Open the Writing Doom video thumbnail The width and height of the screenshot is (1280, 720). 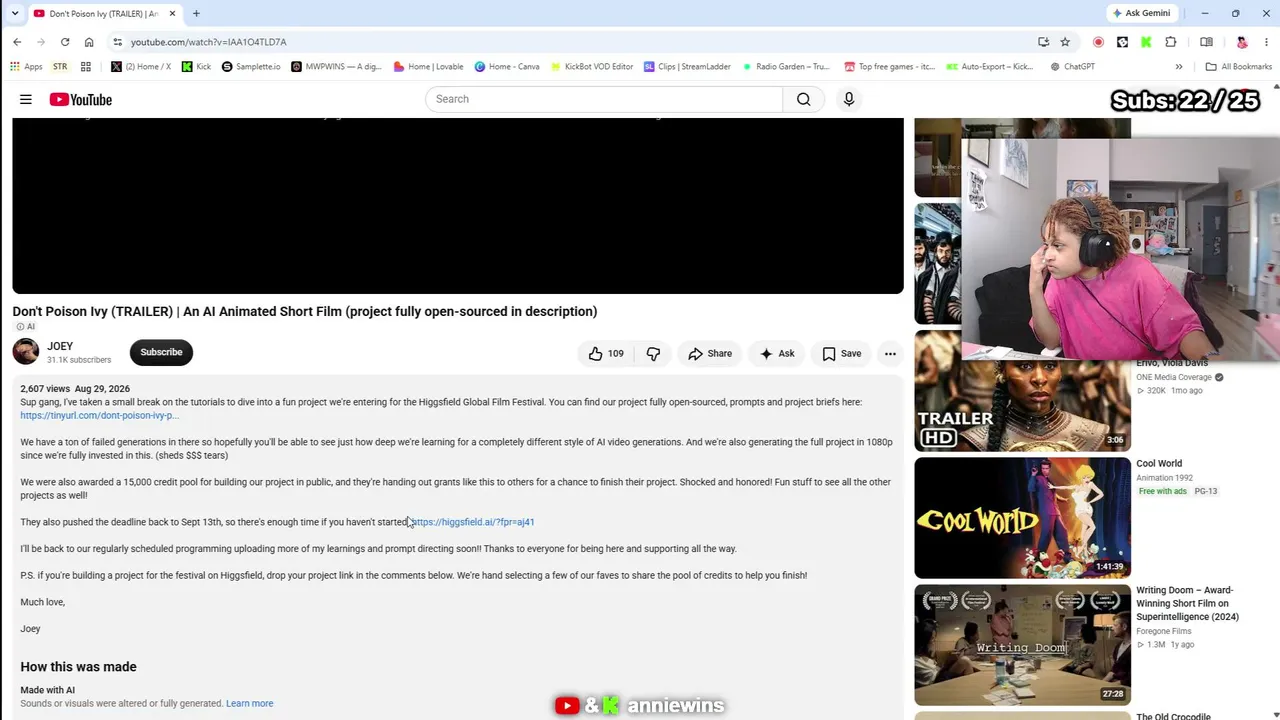click(x=1022, y=645)
